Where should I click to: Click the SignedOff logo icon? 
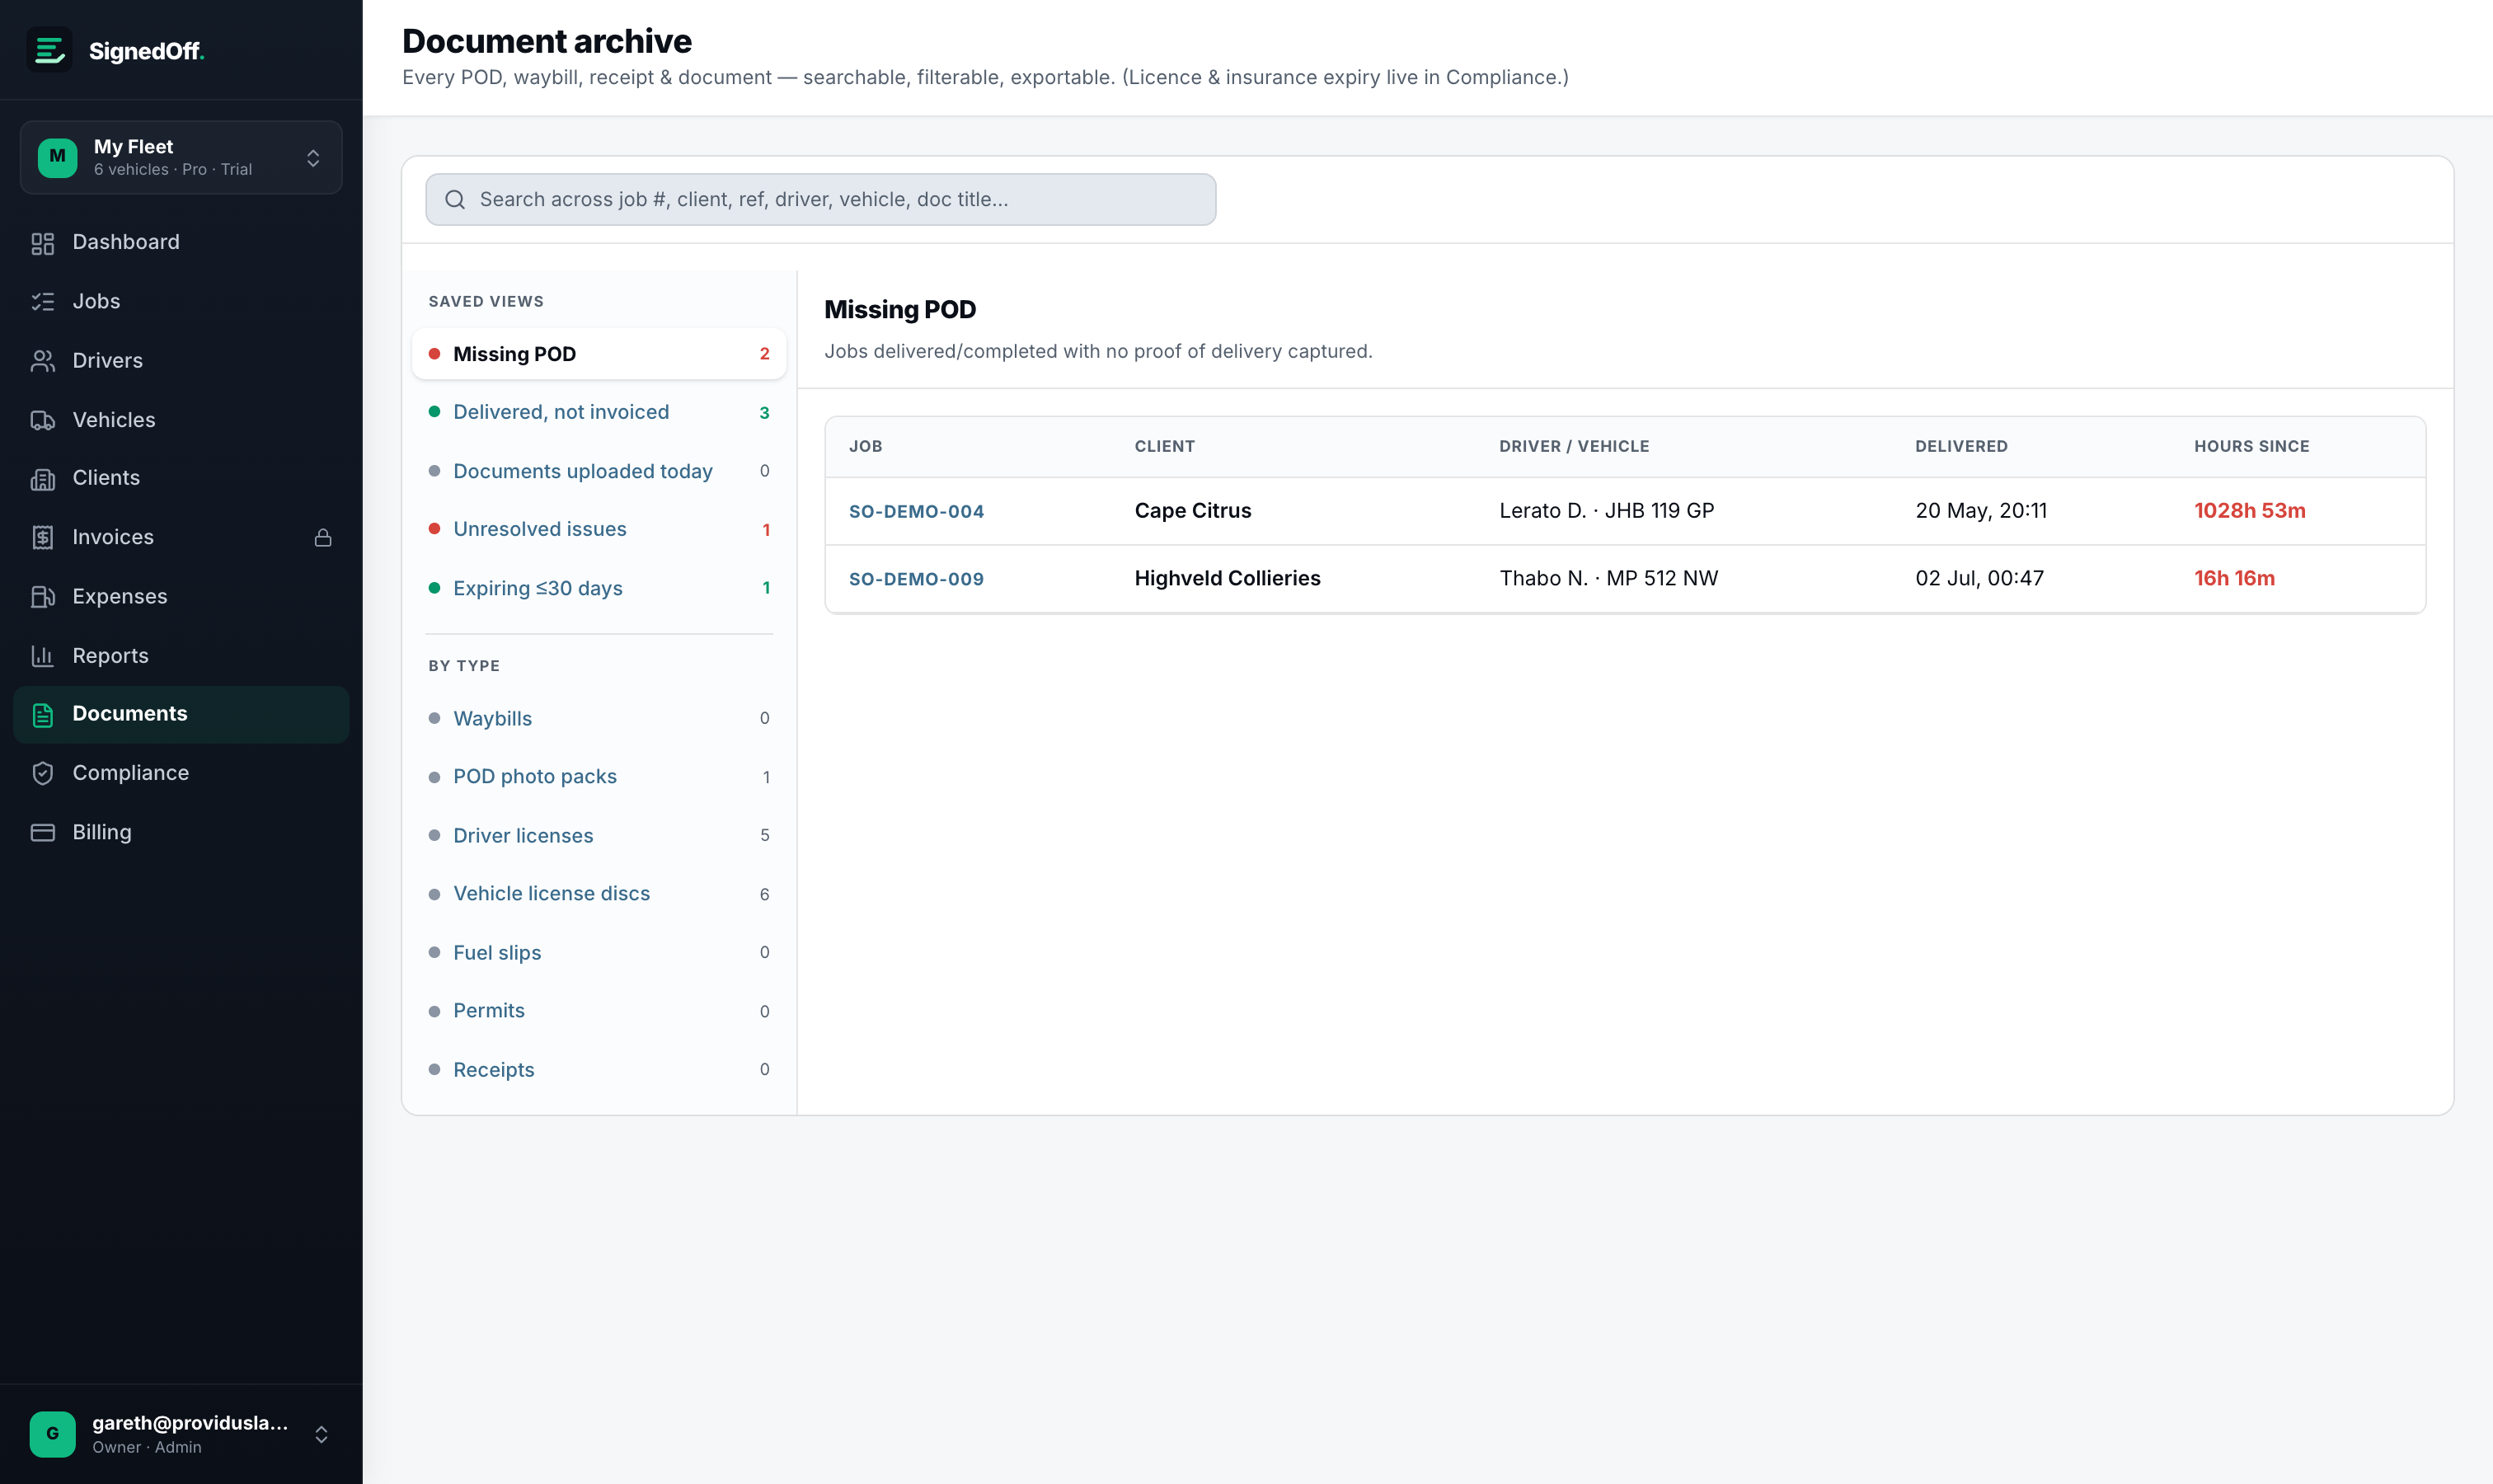49,50
